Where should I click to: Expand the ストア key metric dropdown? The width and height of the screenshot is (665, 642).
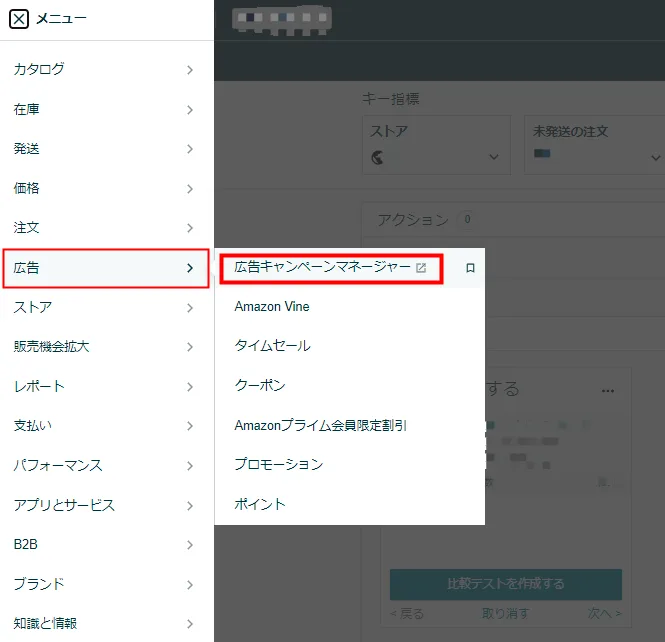click(494, 157)
